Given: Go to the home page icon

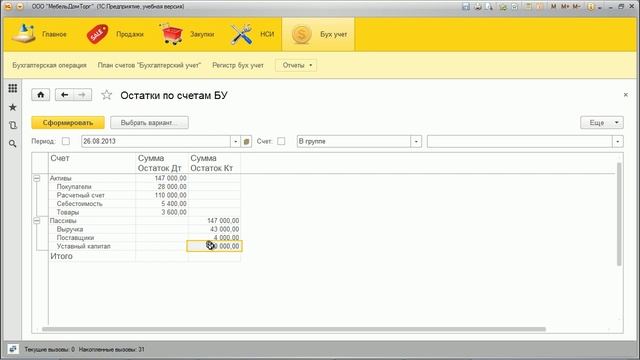Looking at the screenshot, I should [41, 95].
